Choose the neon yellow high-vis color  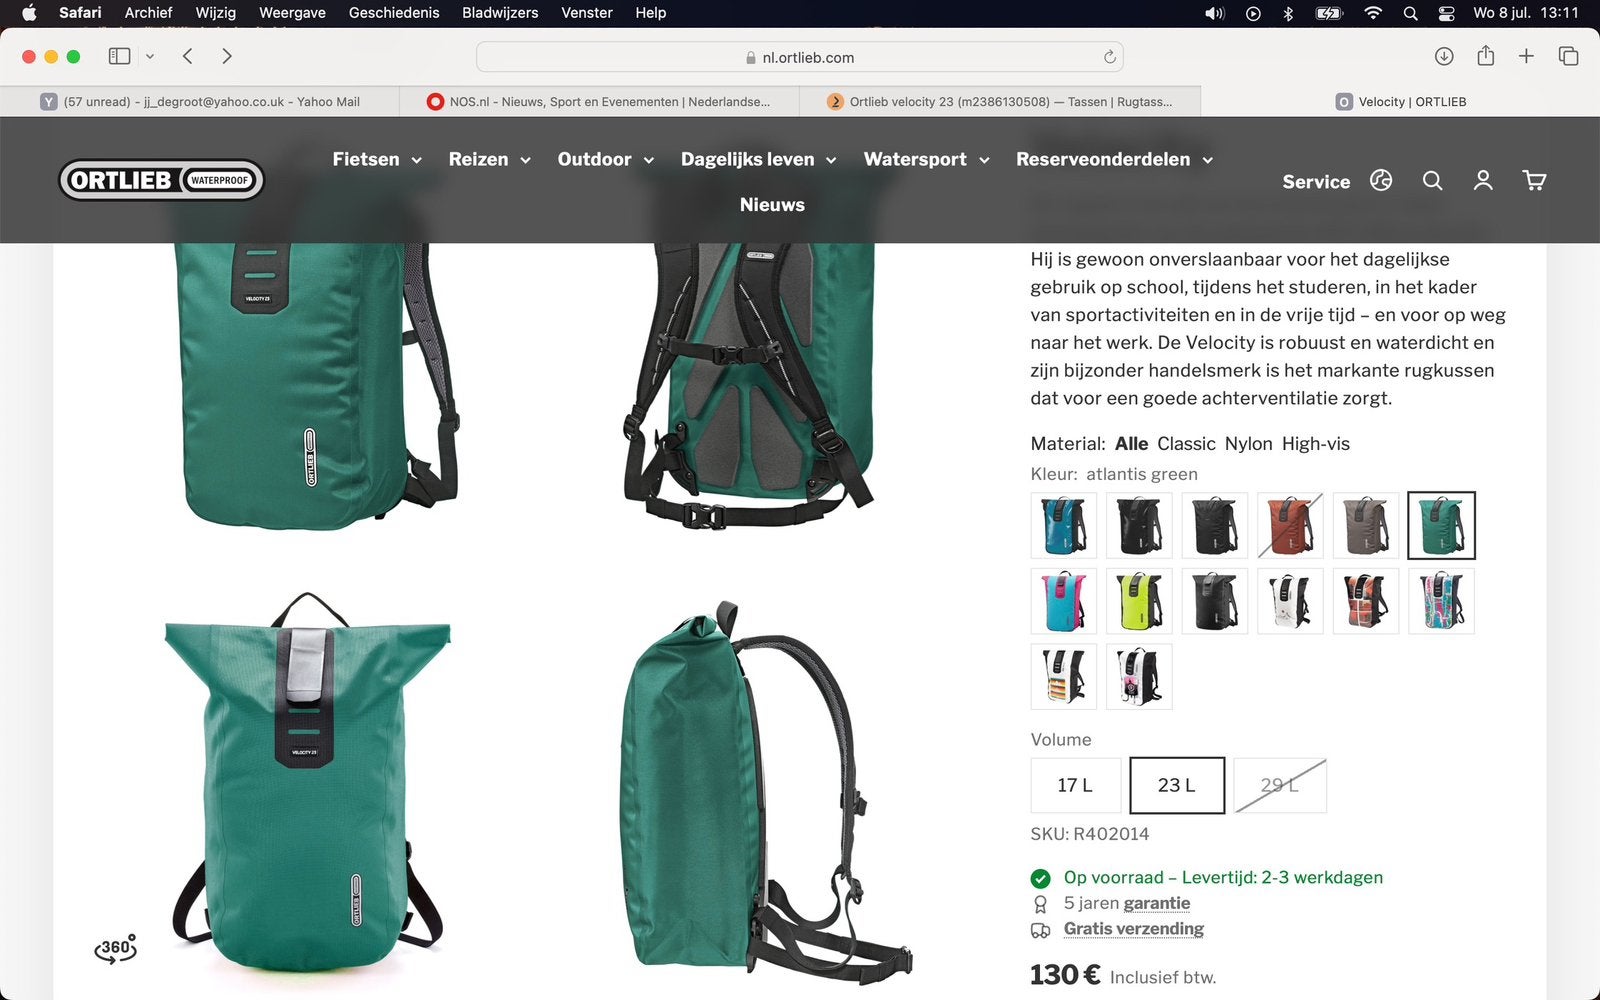coord(1139,601)
